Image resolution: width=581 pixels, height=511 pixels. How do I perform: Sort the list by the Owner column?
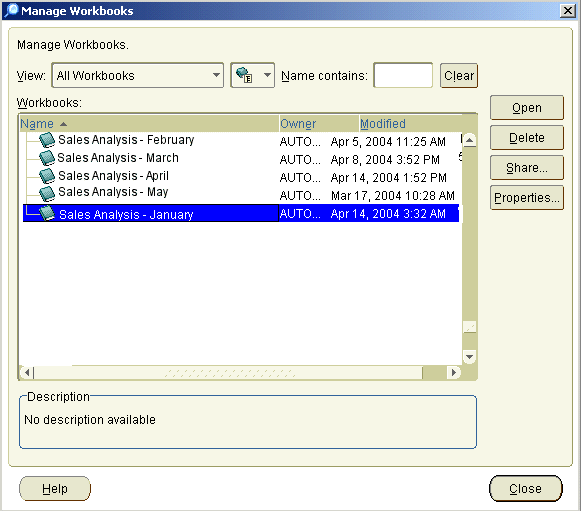(x=298, y=124)
